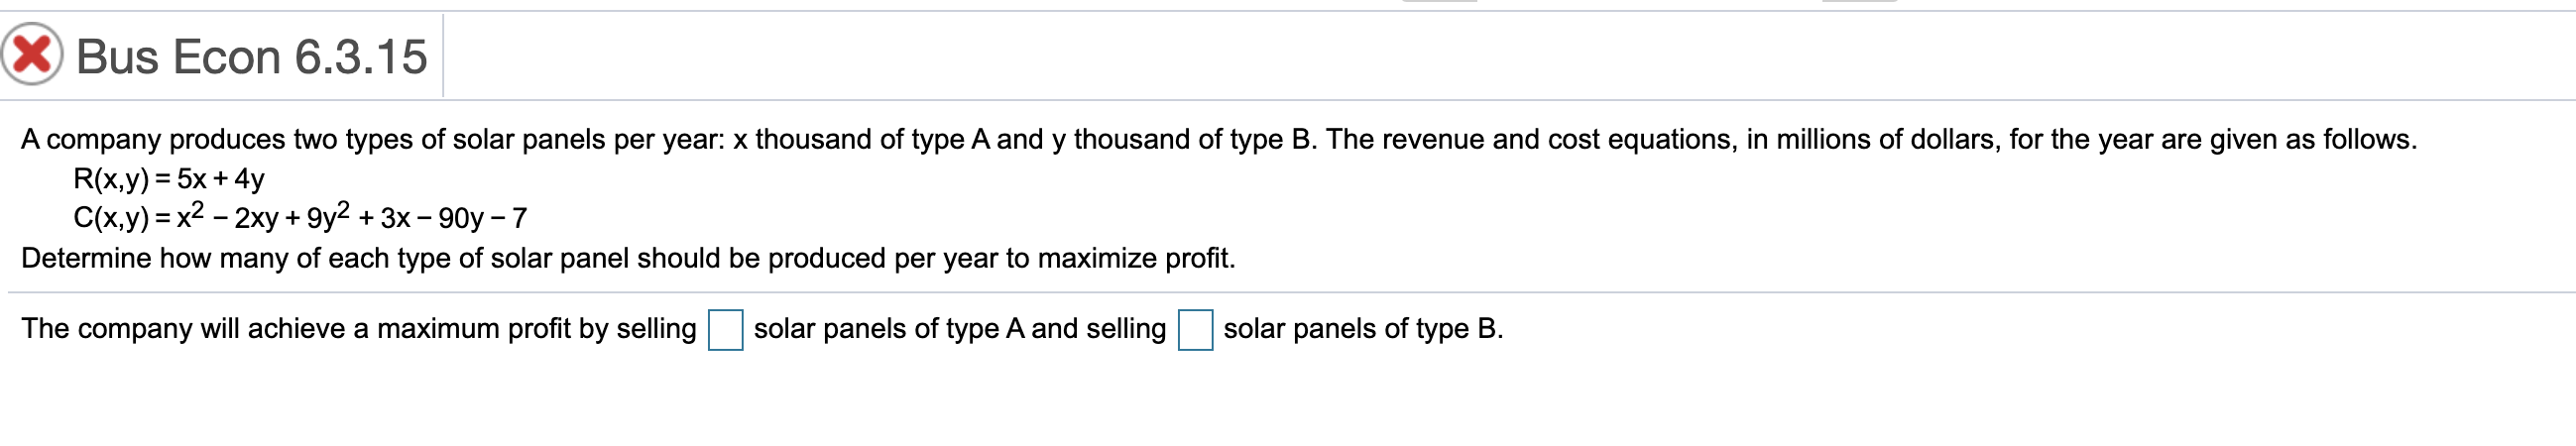Image resolution: width=2576 pixels, height=446 pixels.
Task: Focus the type B solar panels answer box
Action: [x=1195, y=330]
